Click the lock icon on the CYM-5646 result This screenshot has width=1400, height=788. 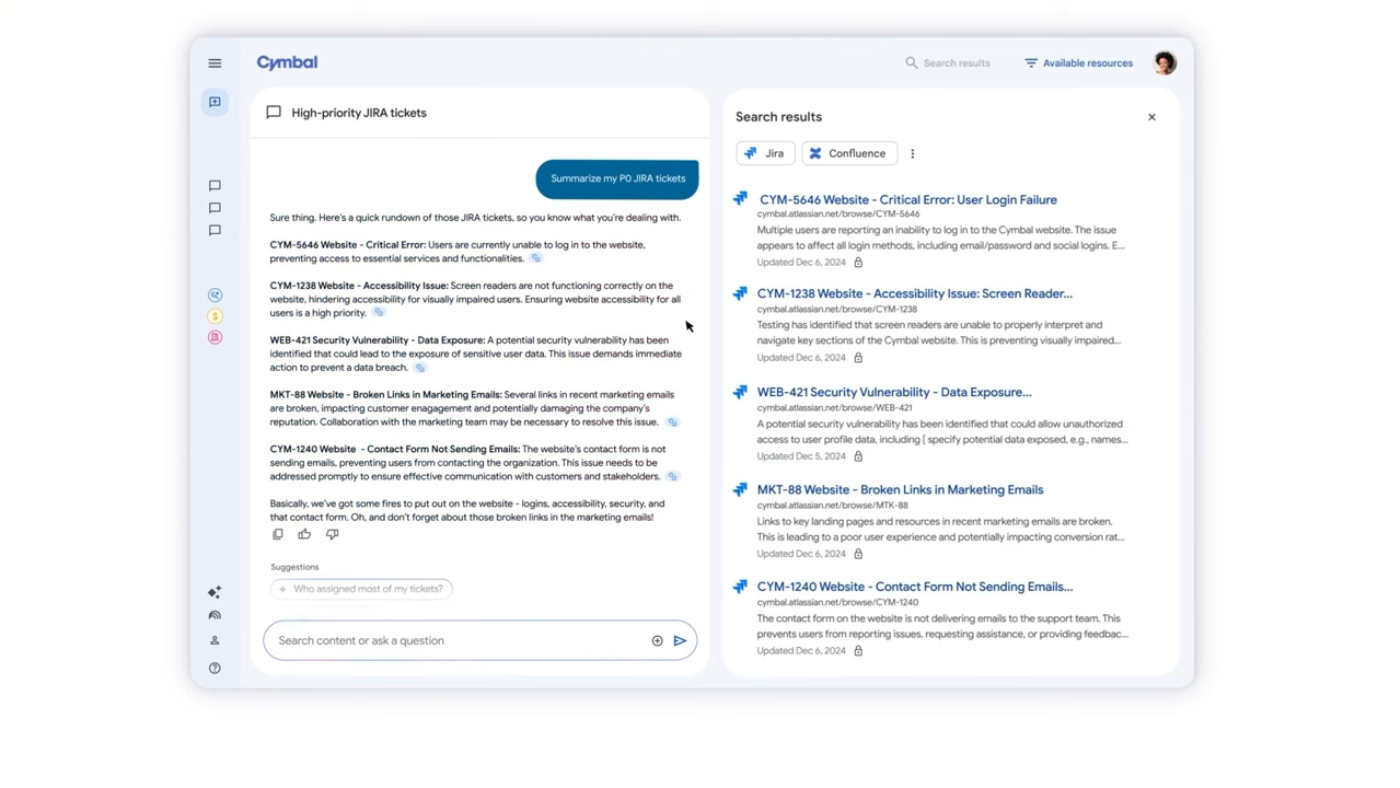pyautogui.click(x=858, y=262)
